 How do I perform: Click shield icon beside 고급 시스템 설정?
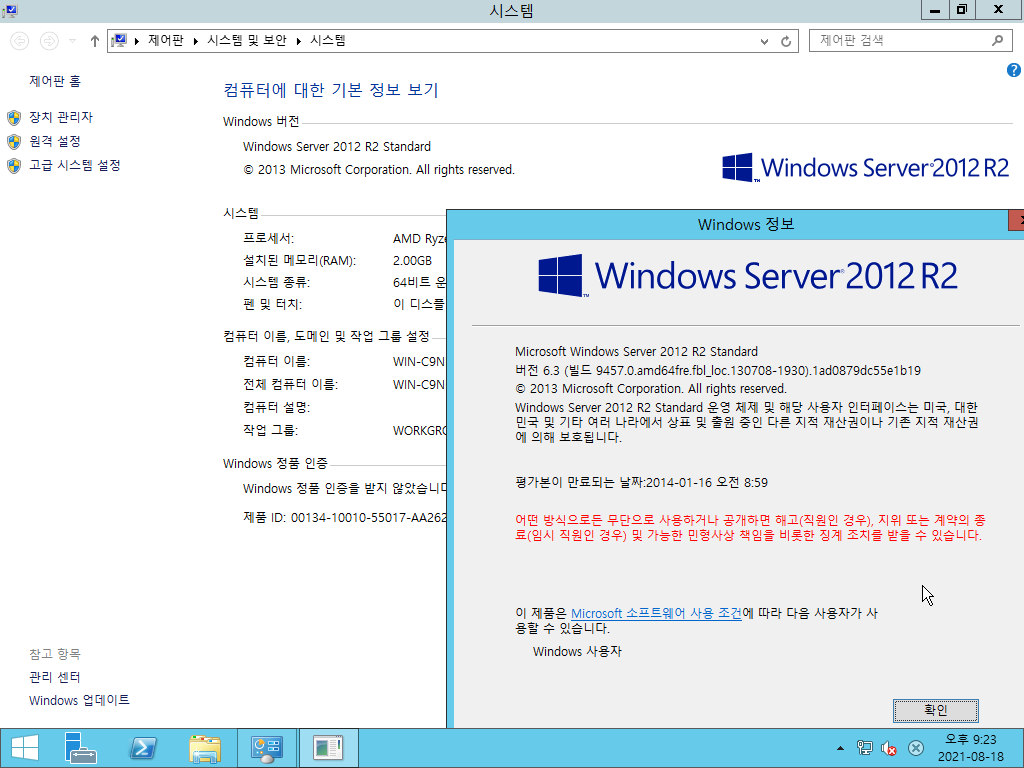pos(14,166)
